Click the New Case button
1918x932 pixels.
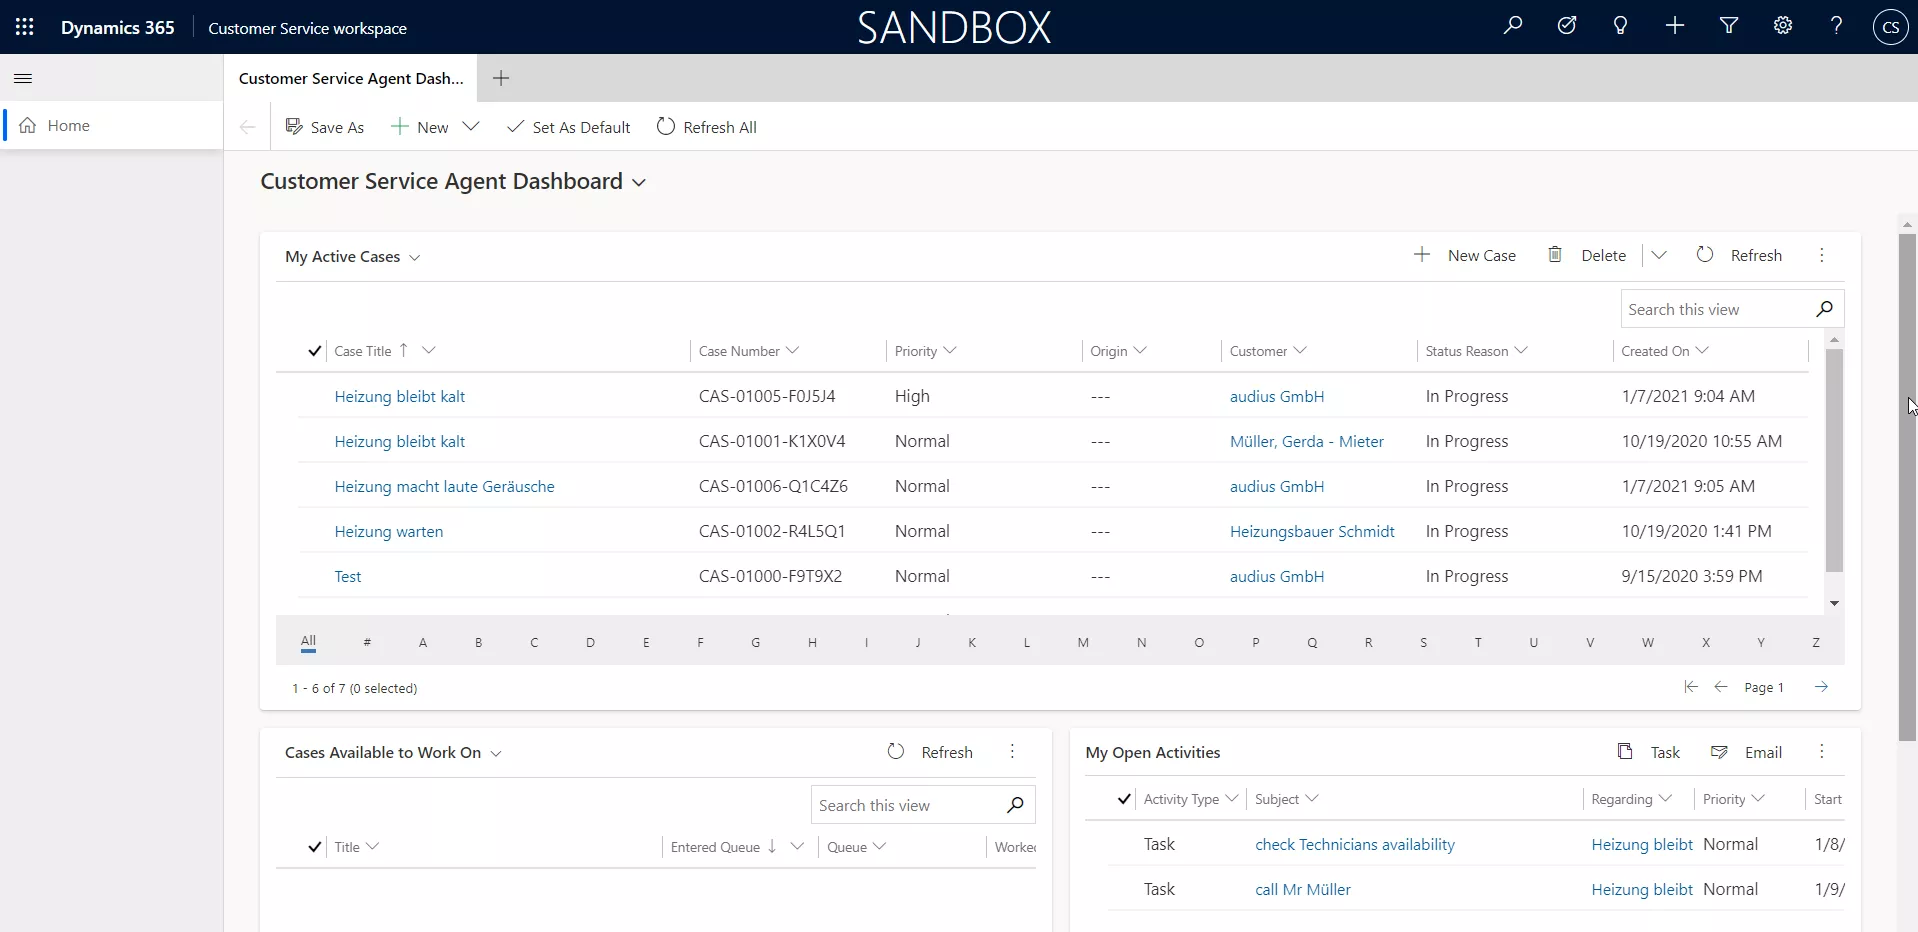pos(1465,255)
